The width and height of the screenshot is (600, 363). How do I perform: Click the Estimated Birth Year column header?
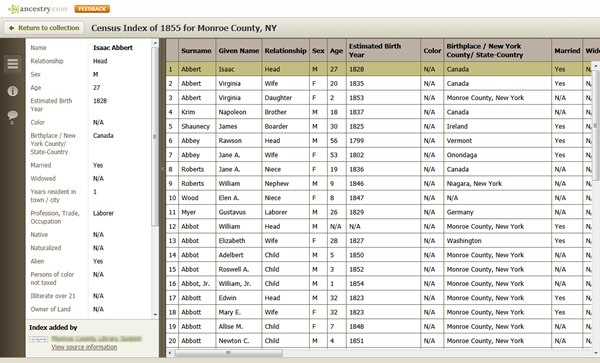coord(383,50)
